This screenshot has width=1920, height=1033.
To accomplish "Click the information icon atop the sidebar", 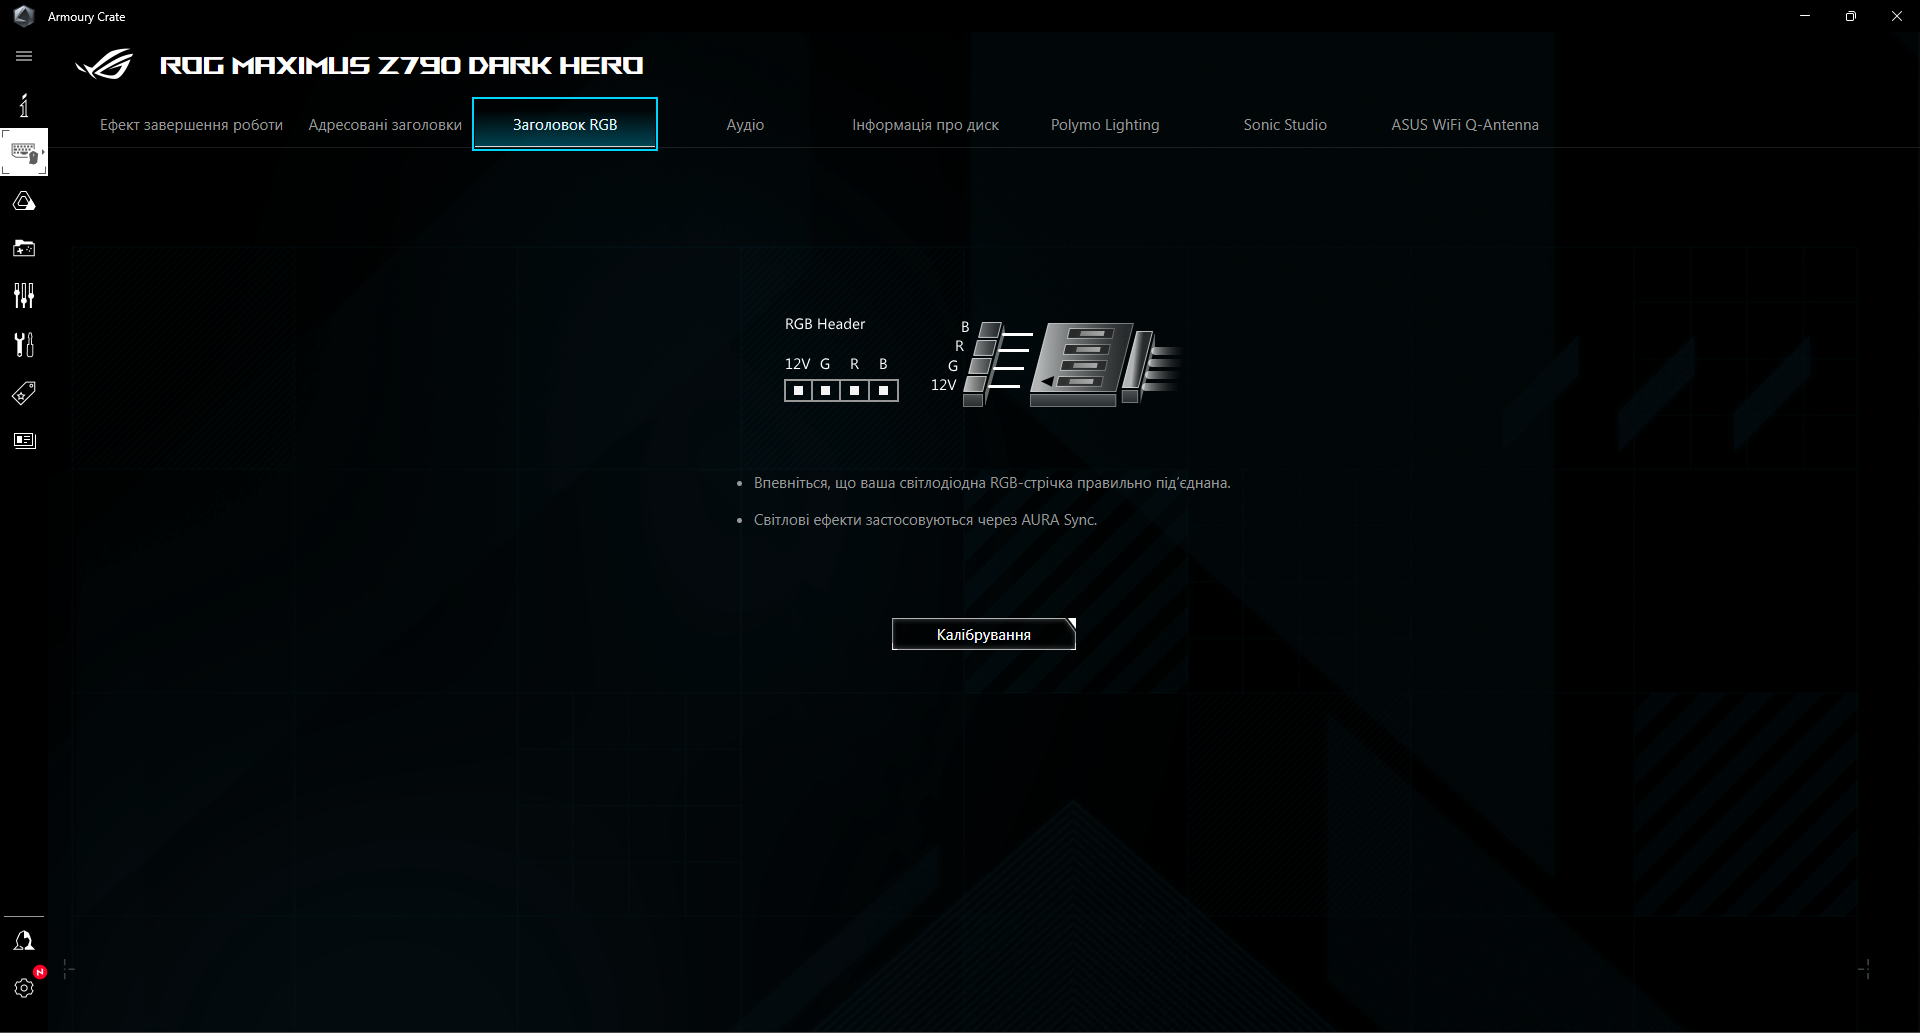I will point(24,104).
